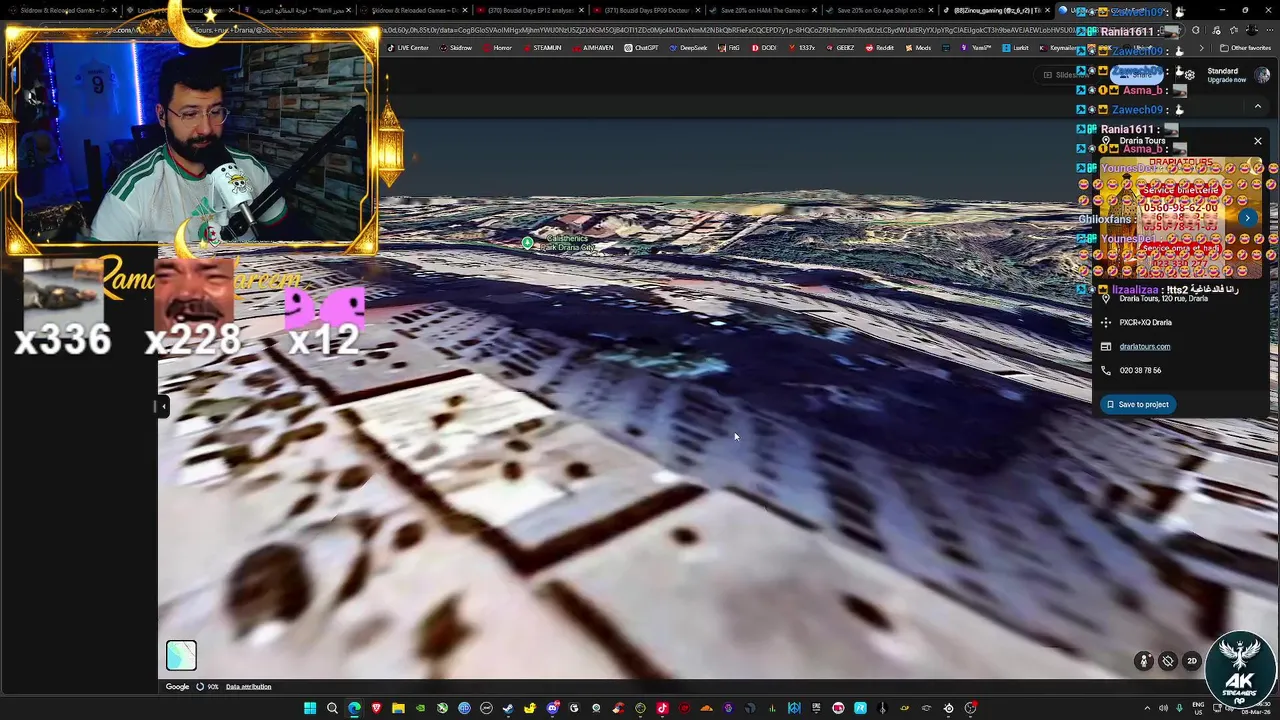Open the map style layer thumbnail
This screenshot has height=720, width=1280.
click(181, 655)
